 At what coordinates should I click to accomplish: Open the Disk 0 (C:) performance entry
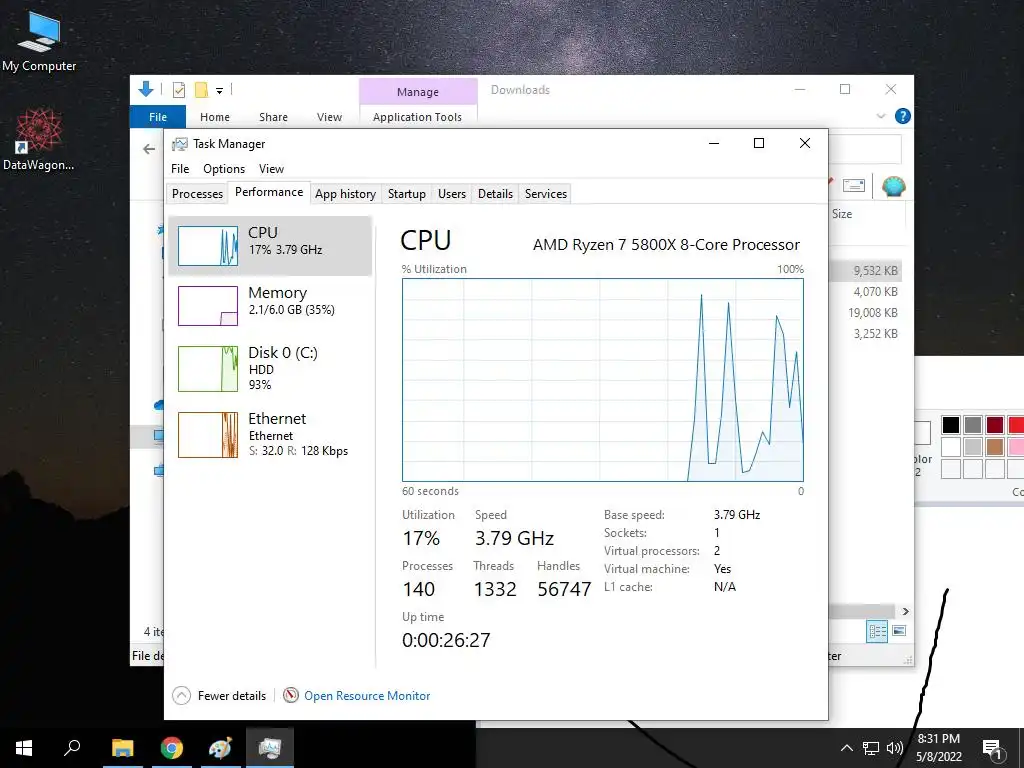coord(270,368)
